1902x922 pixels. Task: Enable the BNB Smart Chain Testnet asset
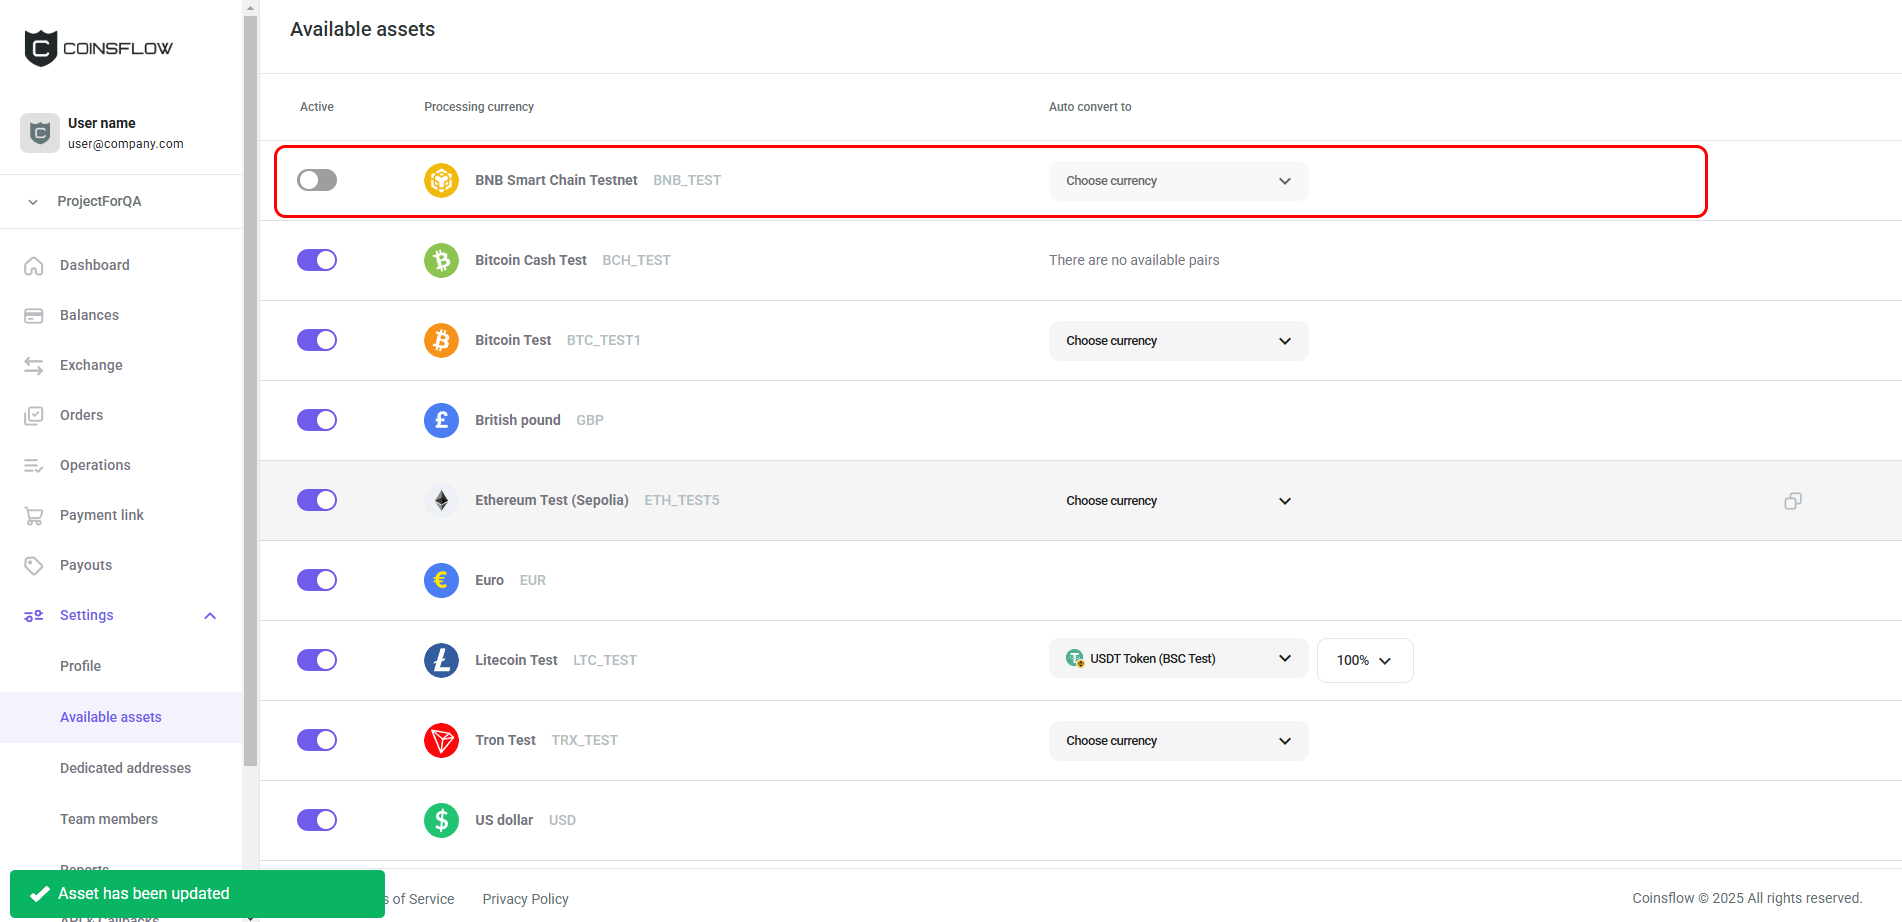pyautogui.click(x=316, y=180)
